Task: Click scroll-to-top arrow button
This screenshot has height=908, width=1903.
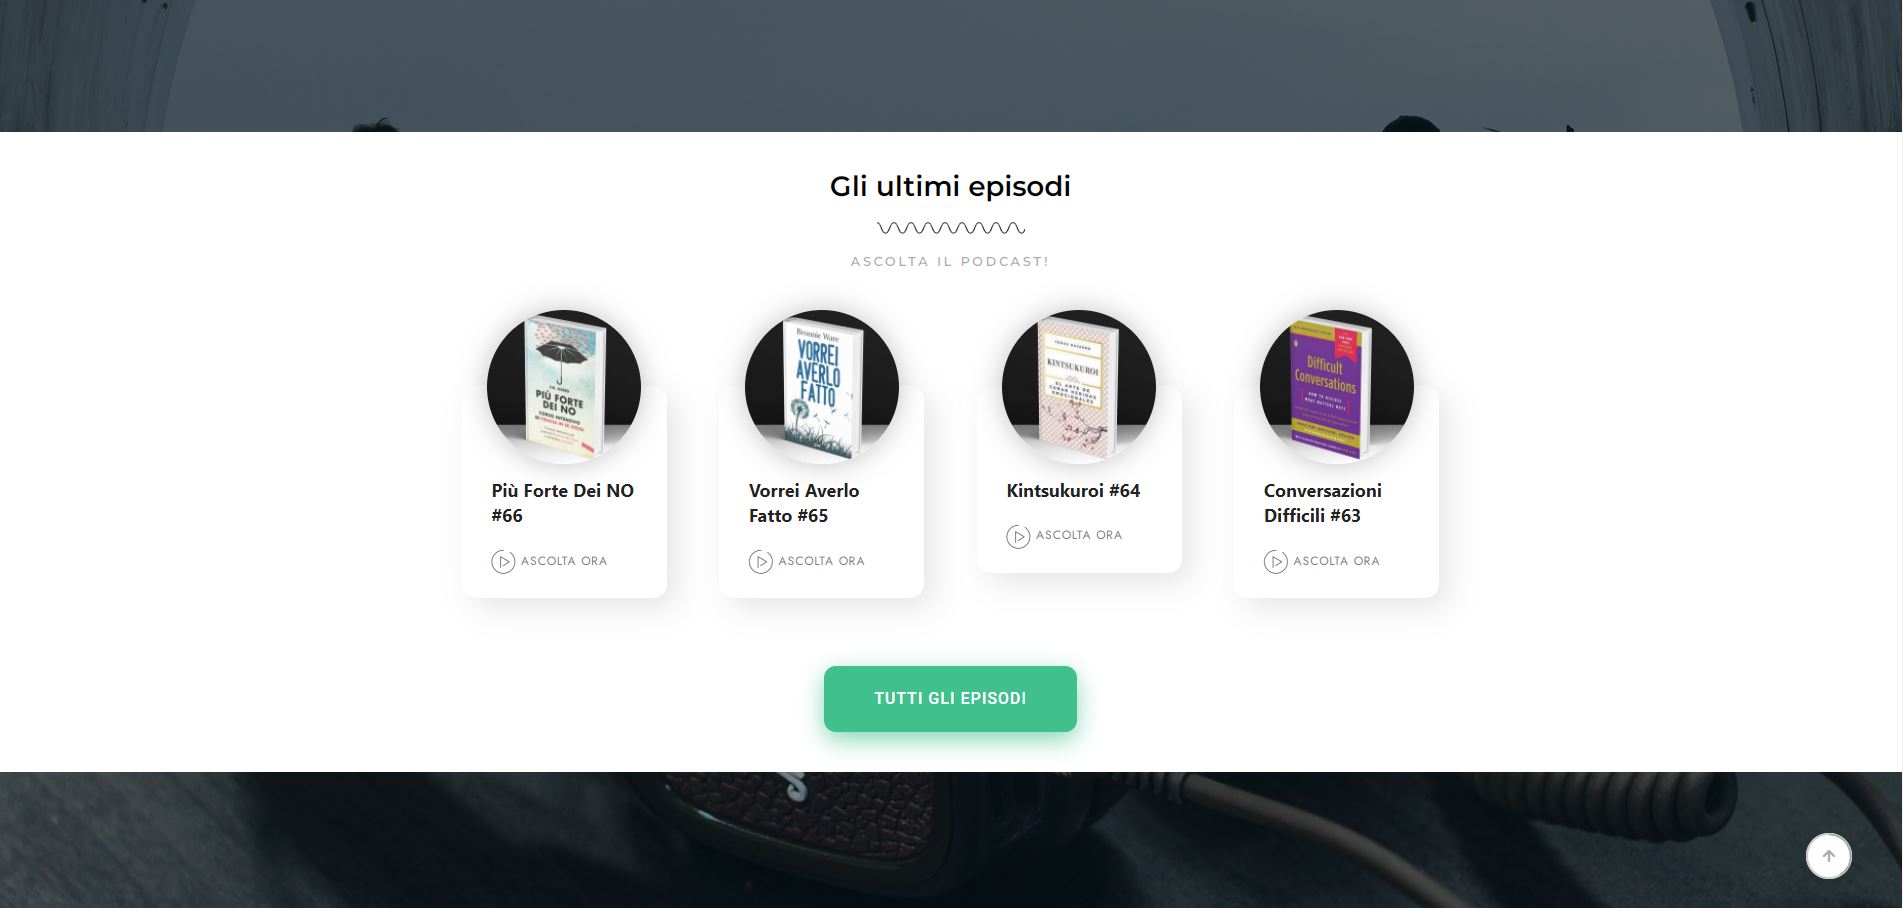Action: [x=1829, y=856]
